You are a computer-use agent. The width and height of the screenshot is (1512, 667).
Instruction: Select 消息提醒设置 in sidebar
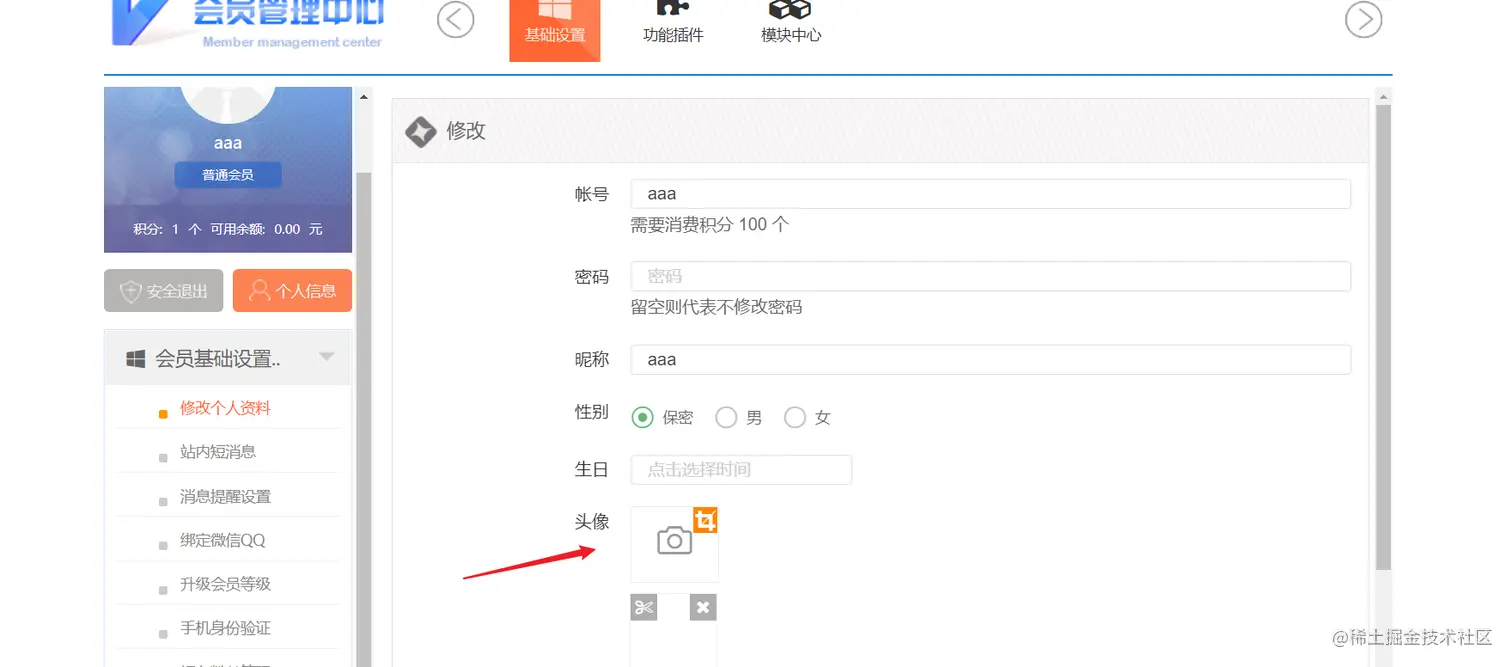(x=226, y=496)
